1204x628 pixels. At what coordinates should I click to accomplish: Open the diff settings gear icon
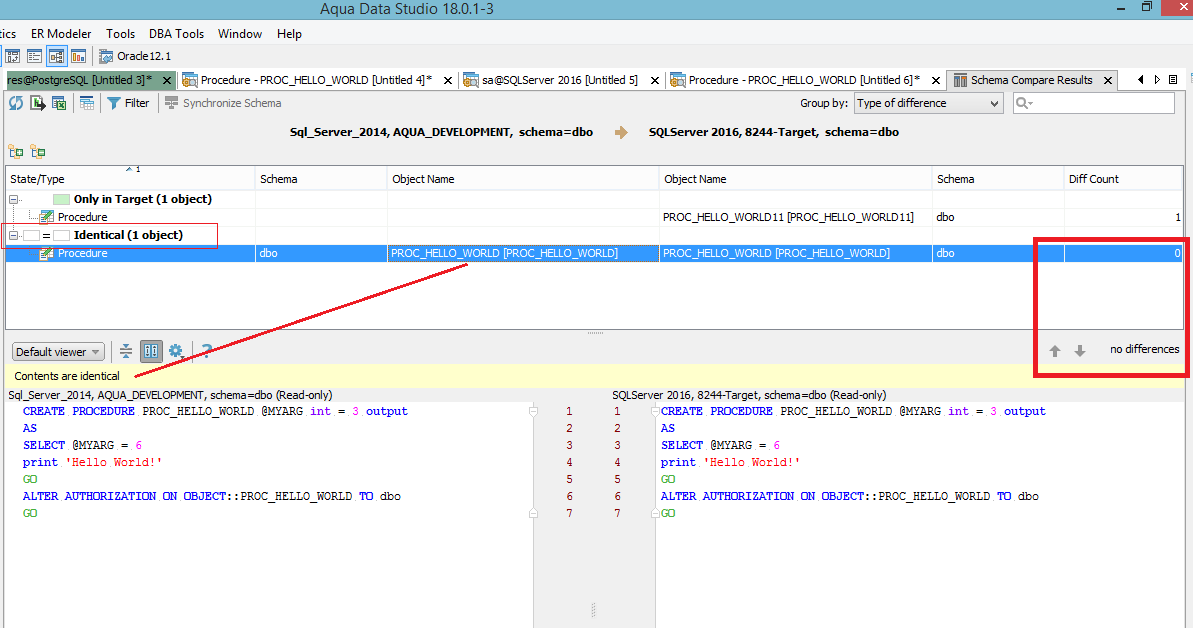(x=176, y=351)
